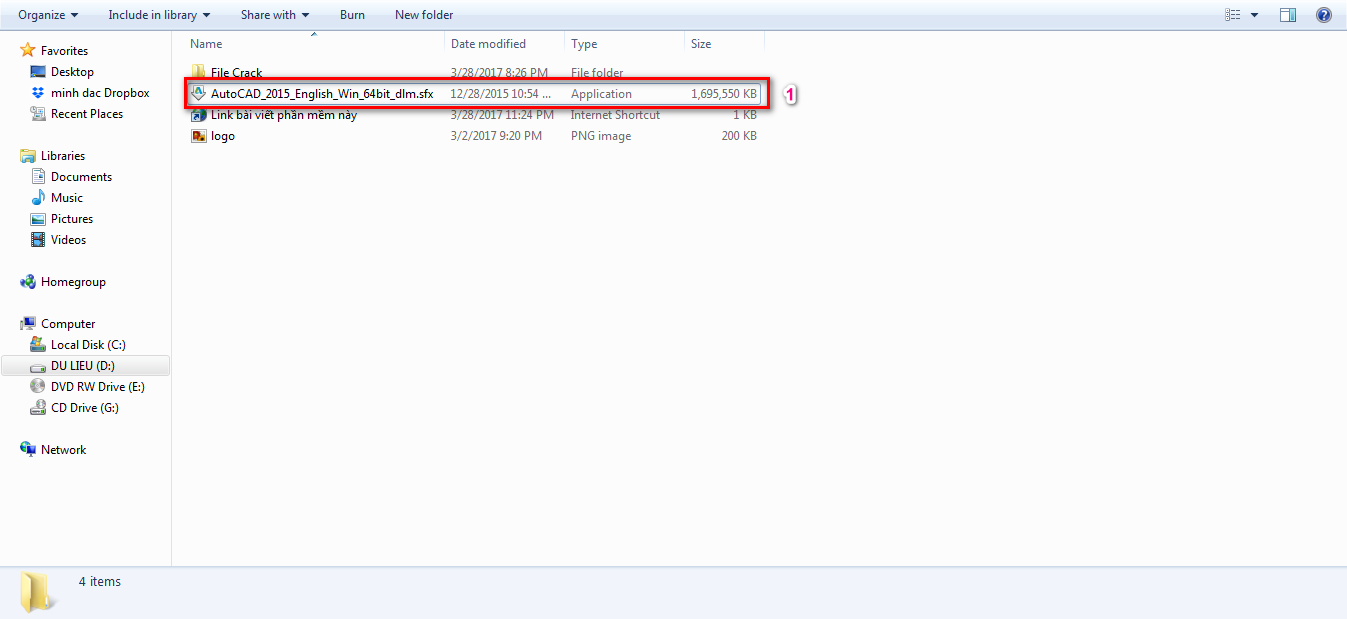Click the Recent Places icon
This screenshot has width=1347, height=619.
(38, 114)
